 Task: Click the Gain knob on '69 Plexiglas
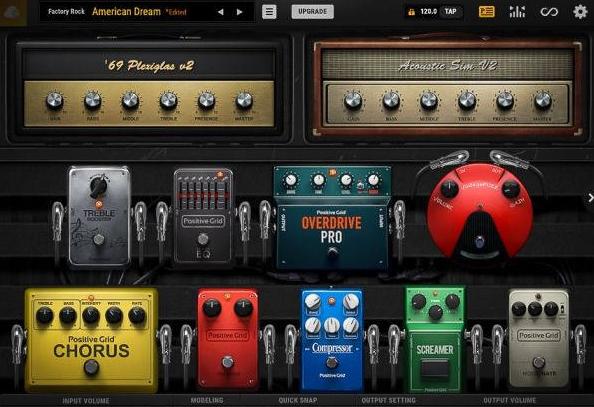click(x=55, y=100)
